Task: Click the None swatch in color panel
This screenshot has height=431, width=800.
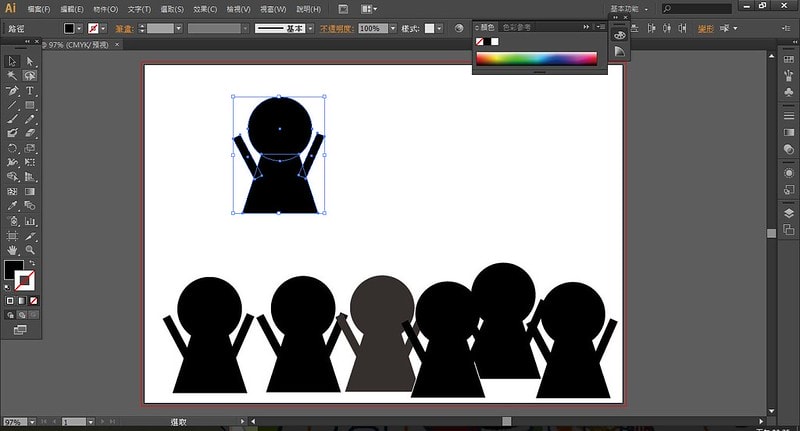Action: pos(481,42)
